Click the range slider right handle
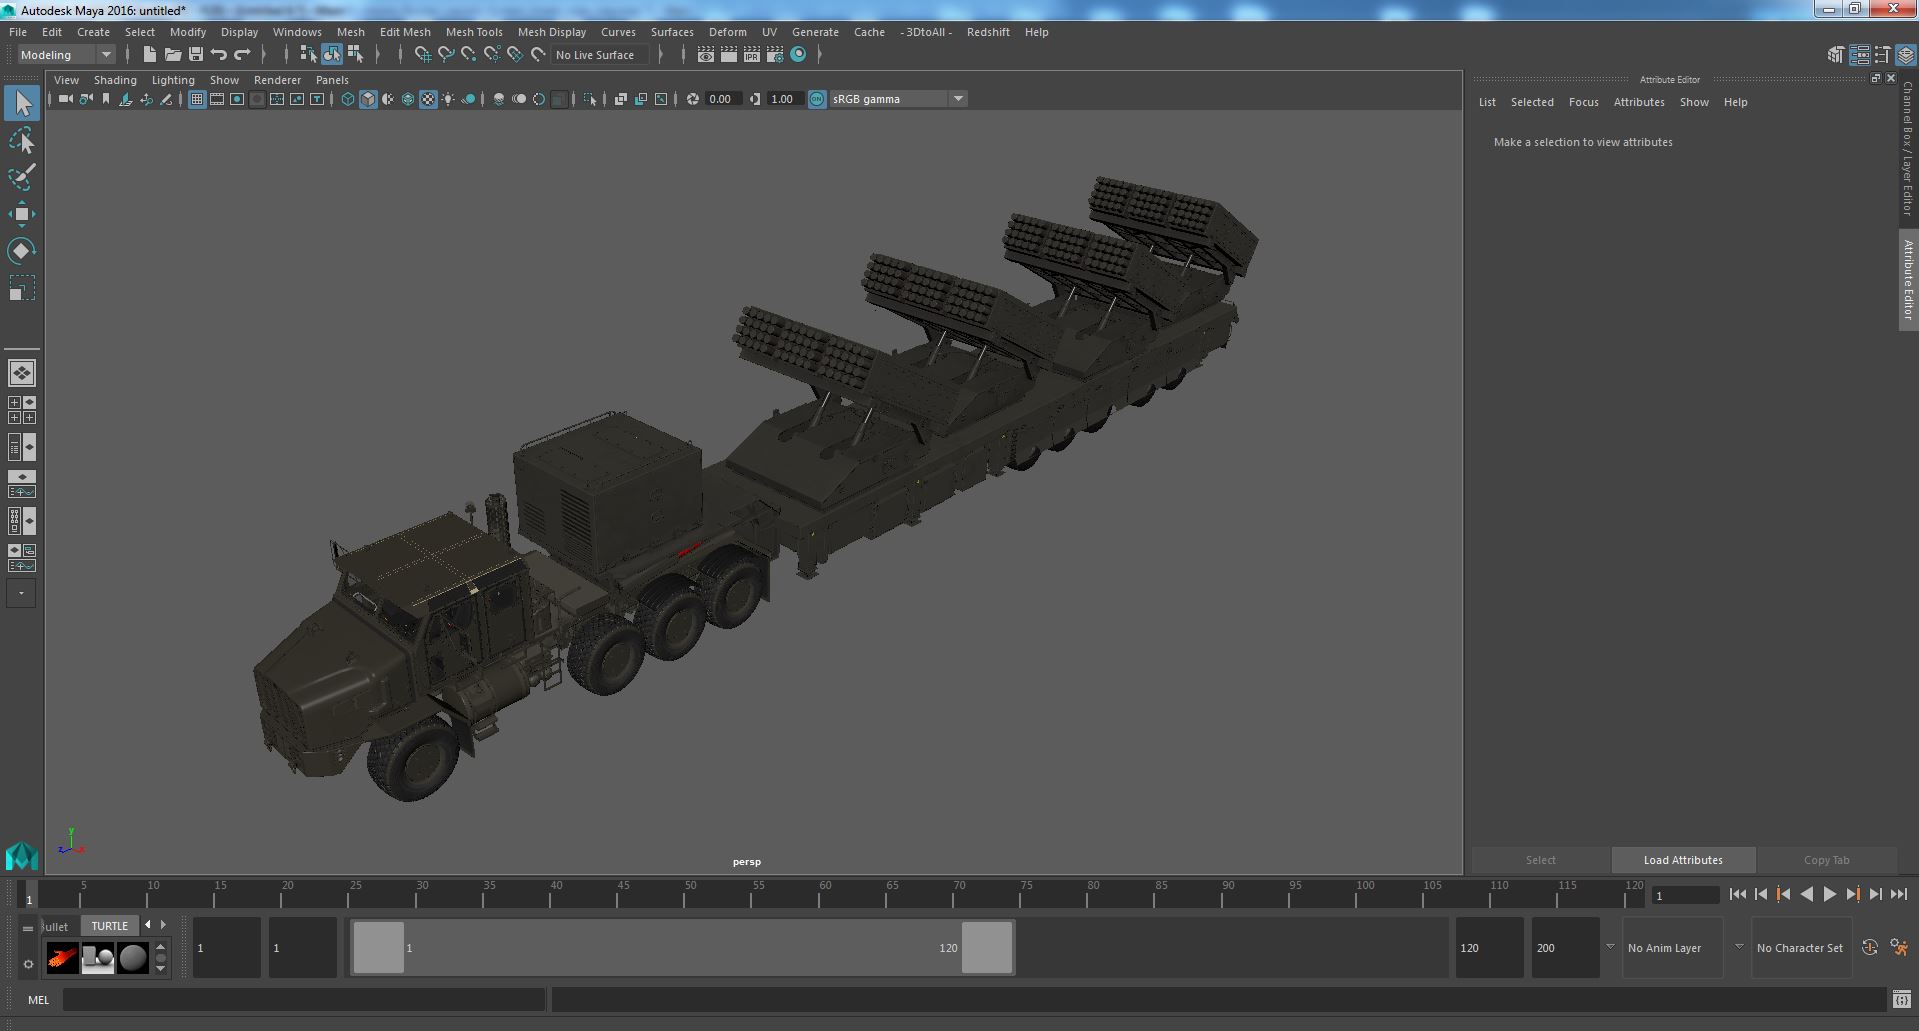Viewport: 1919px width, 1031px height. point(987,948)
